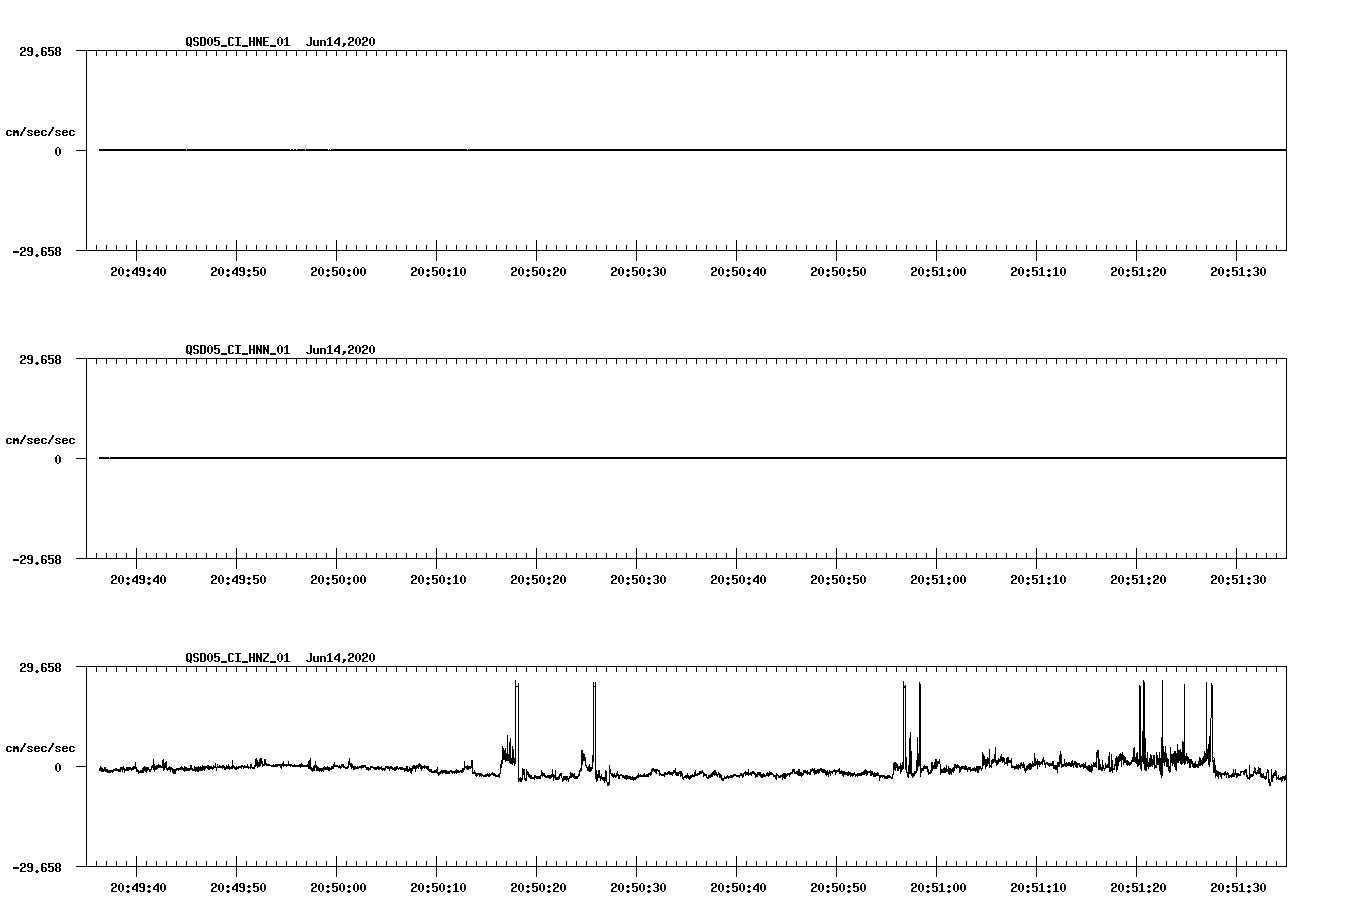Click the cm/sec/sec unit label of HNE plot
This screenshot has height=924, width=1358.
coord(40,132)
